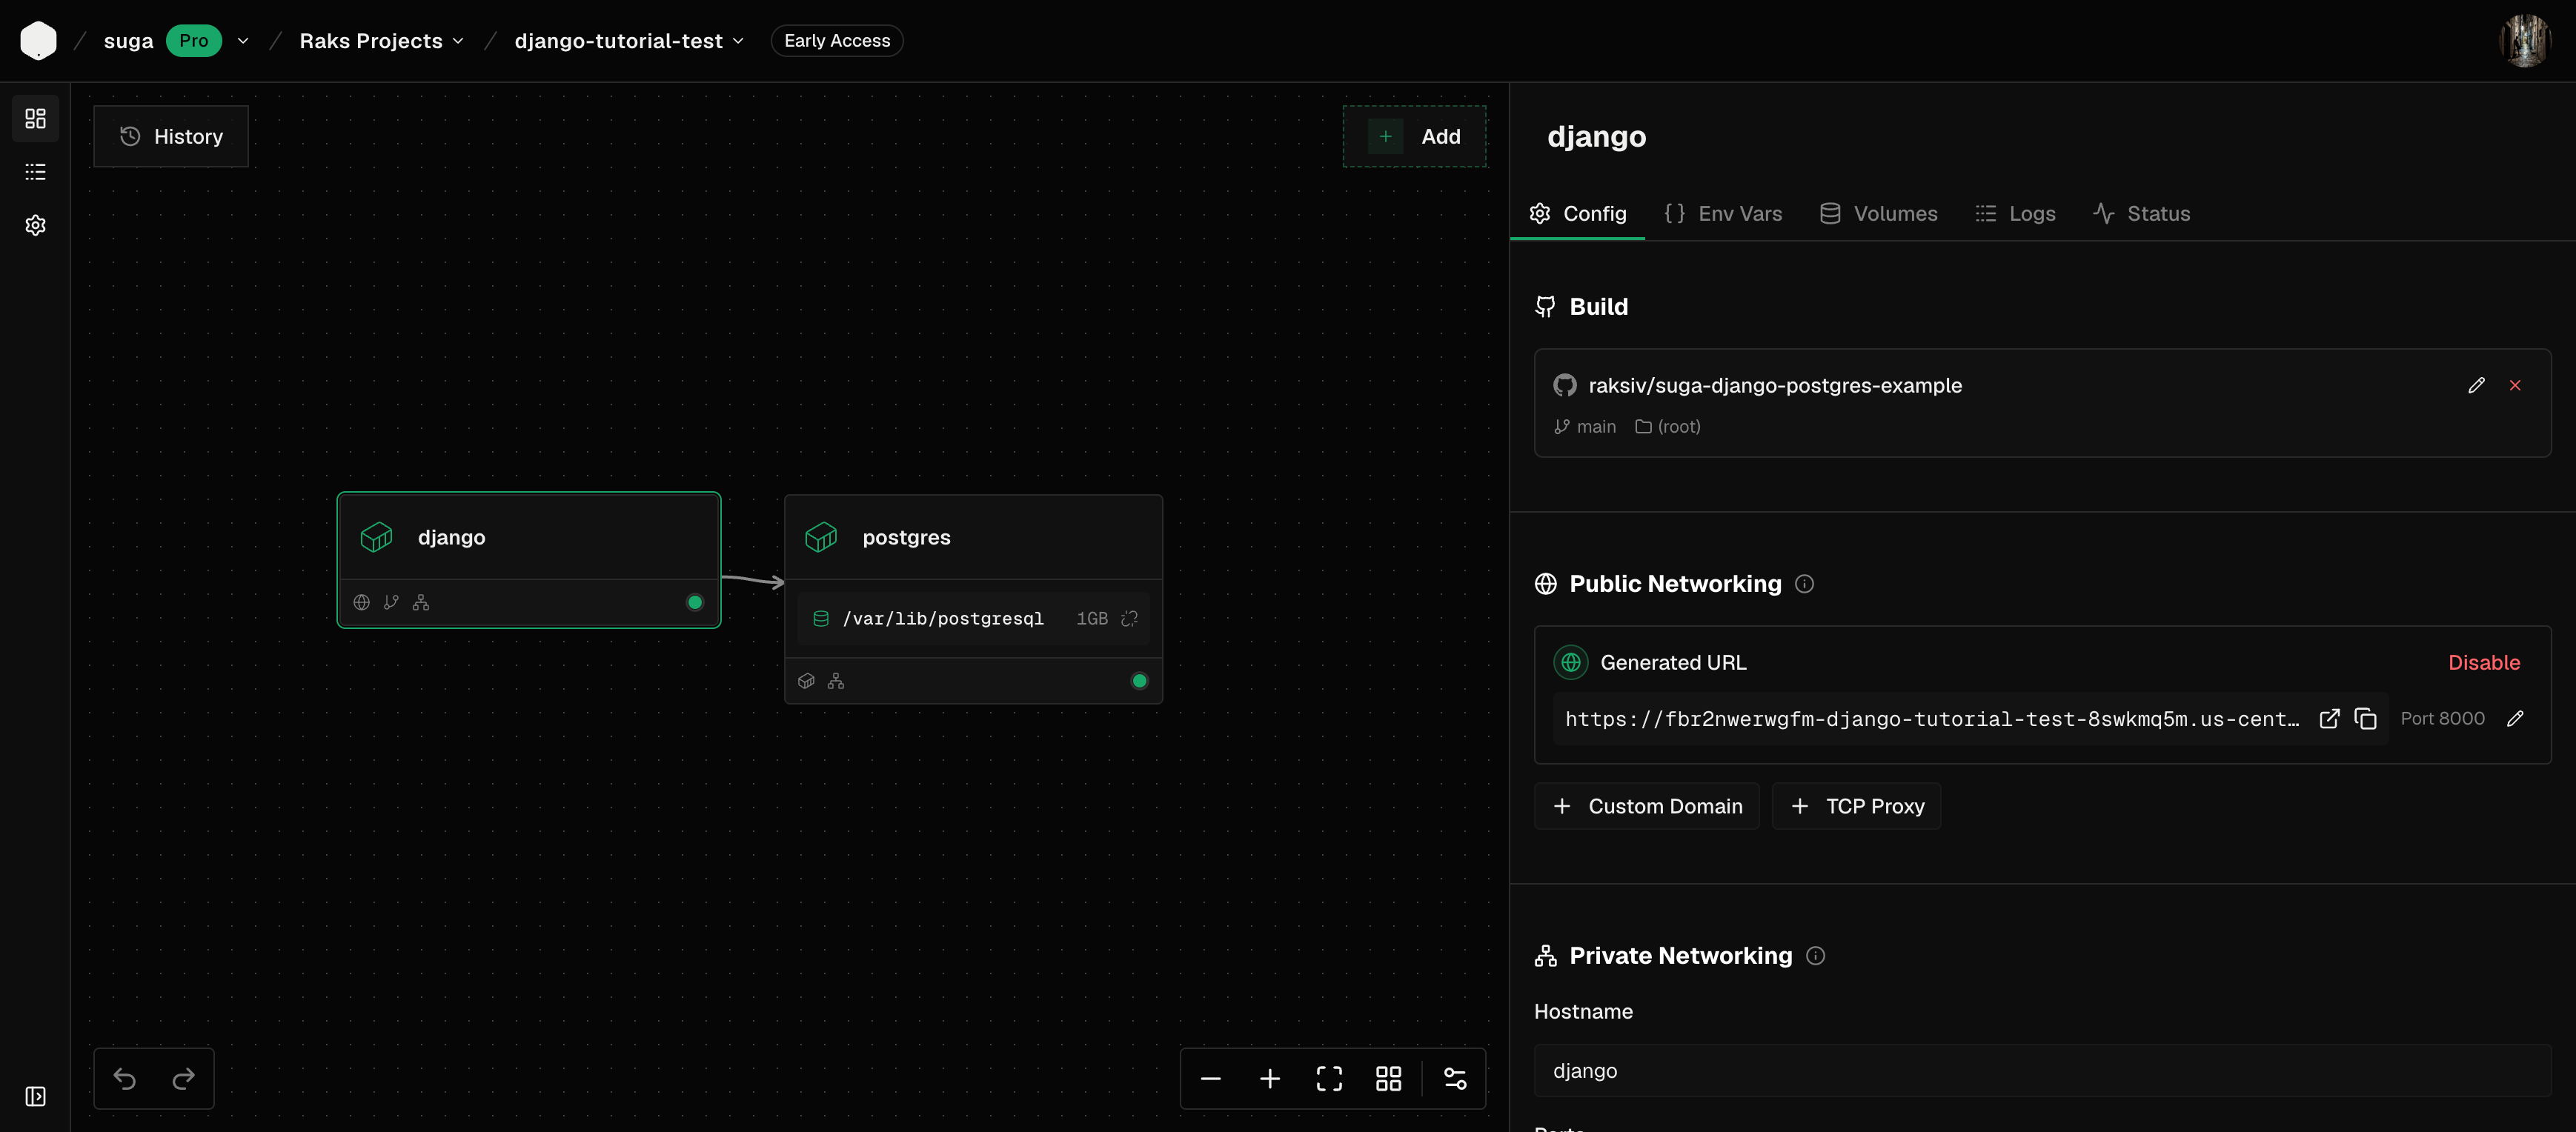The image size is (2576, 1132).
Task: Disable the generated URL
Action: [x=2484, y=662]
